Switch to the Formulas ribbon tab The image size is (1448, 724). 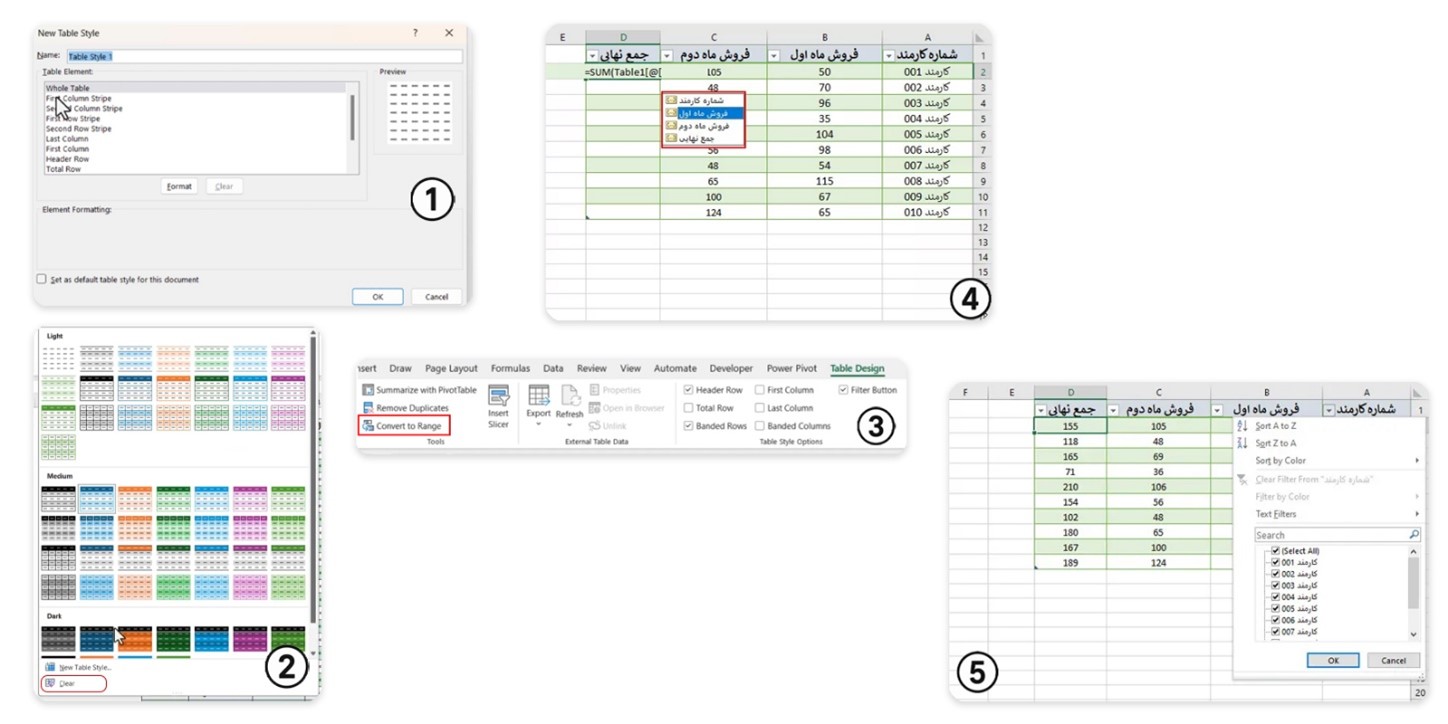click(510, 368)
